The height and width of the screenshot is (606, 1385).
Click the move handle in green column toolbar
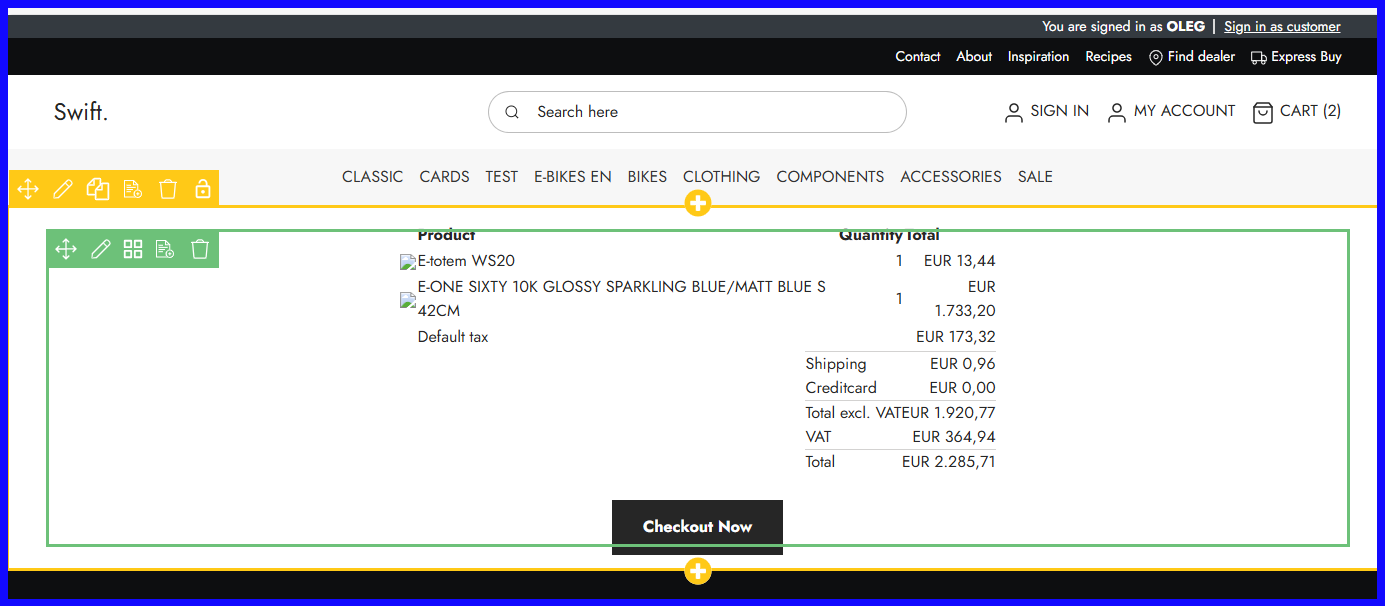click(66, 249)
